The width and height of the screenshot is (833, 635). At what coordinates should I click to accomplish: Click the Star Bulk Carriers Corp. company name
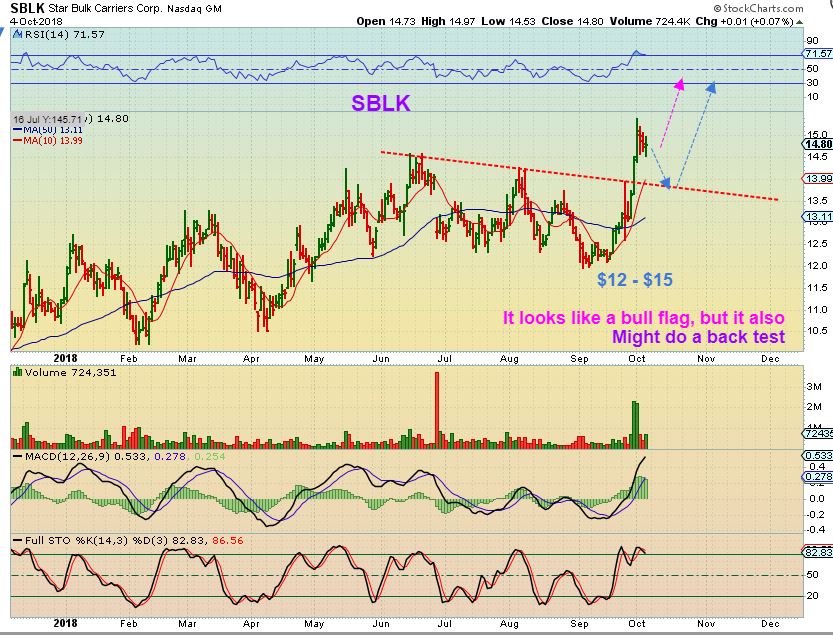click(105, 9)
